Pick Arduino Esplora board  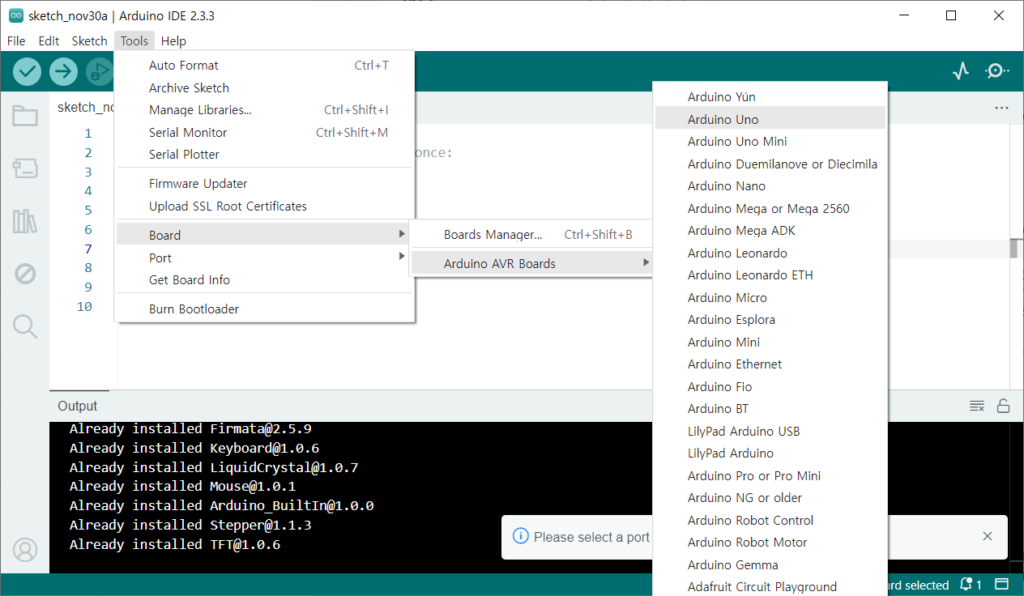point(770,320)
